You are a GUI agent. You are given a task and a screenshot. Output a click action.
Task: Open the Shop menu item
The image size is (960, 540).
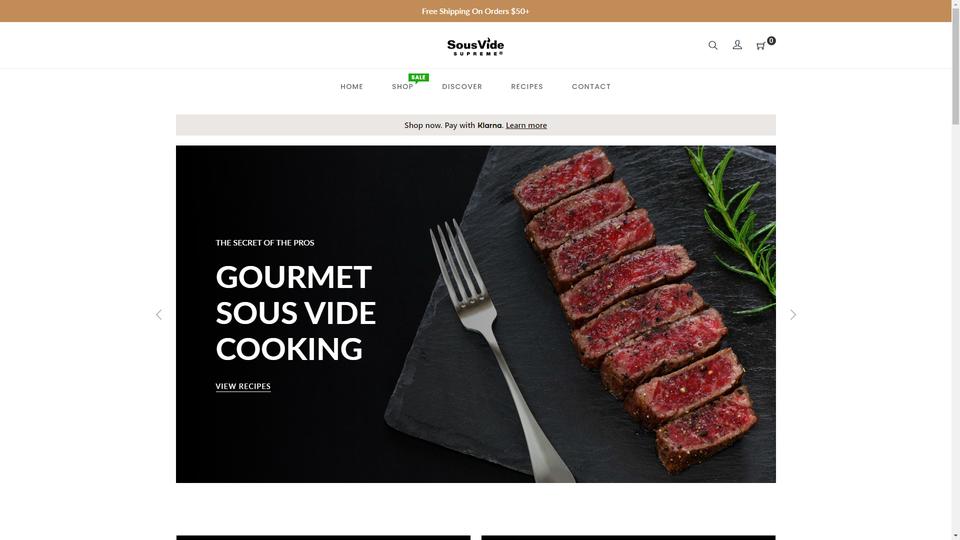point(402,87)
